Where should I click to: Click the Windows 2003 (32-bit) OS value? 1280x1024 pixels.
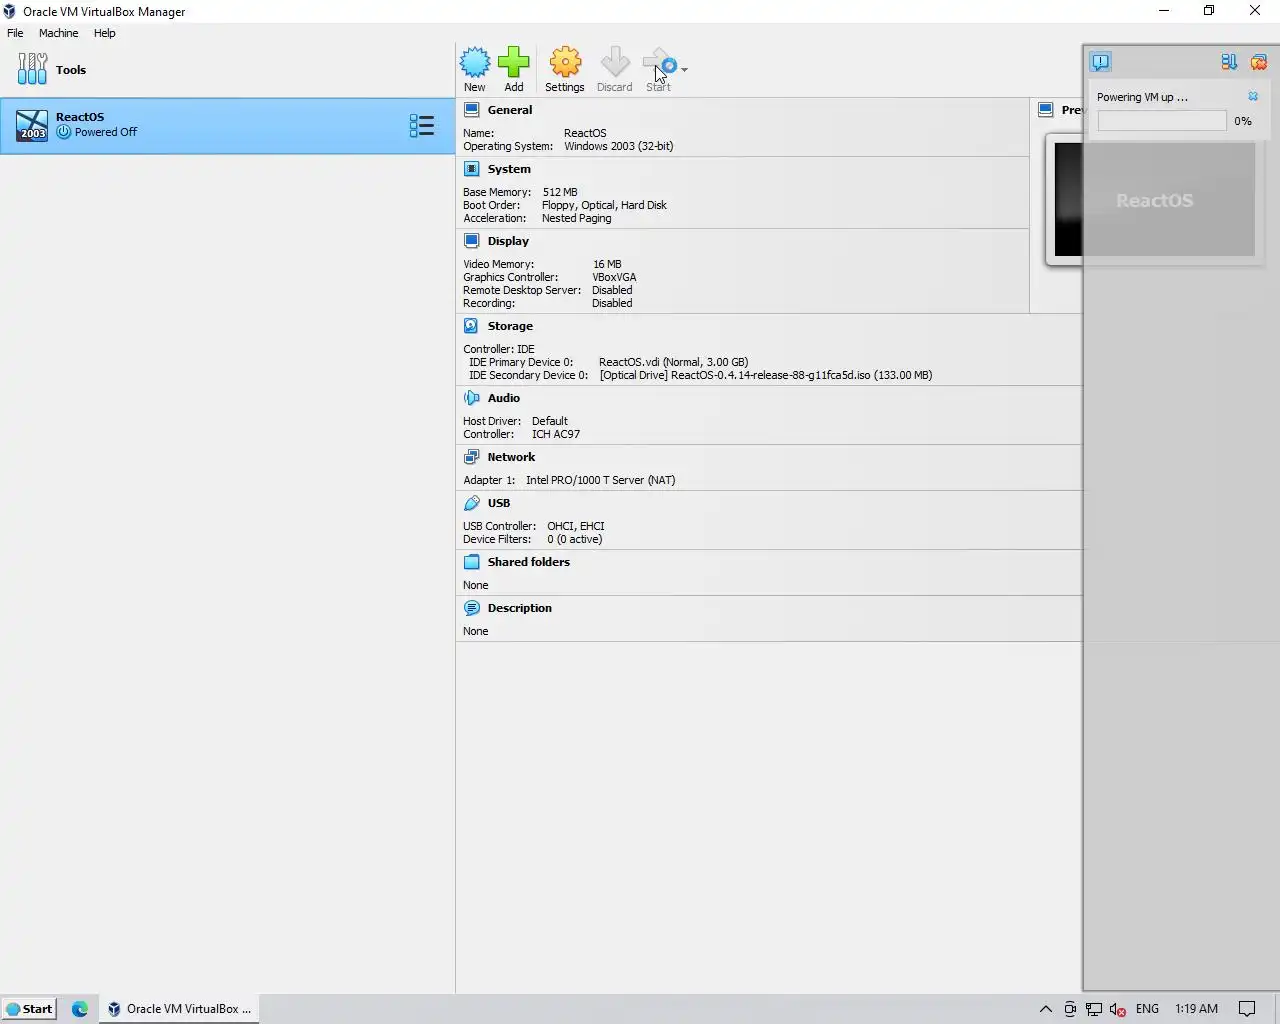coord(618,146)
